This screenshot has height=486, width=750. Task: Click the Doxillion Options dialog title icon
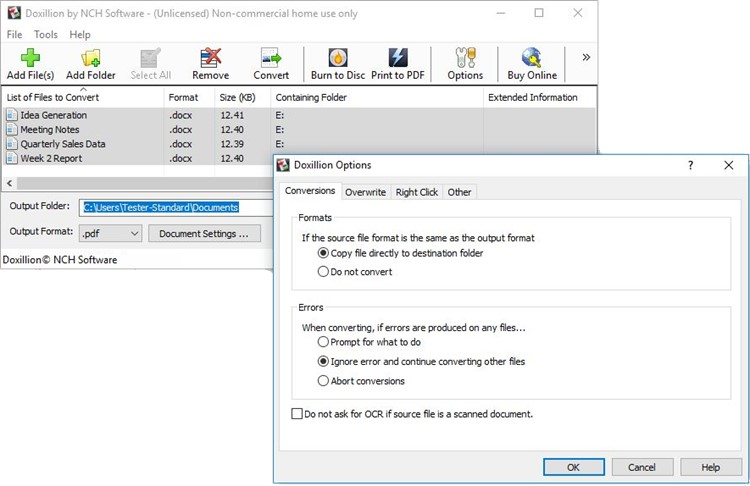click(x=283, y=165)
